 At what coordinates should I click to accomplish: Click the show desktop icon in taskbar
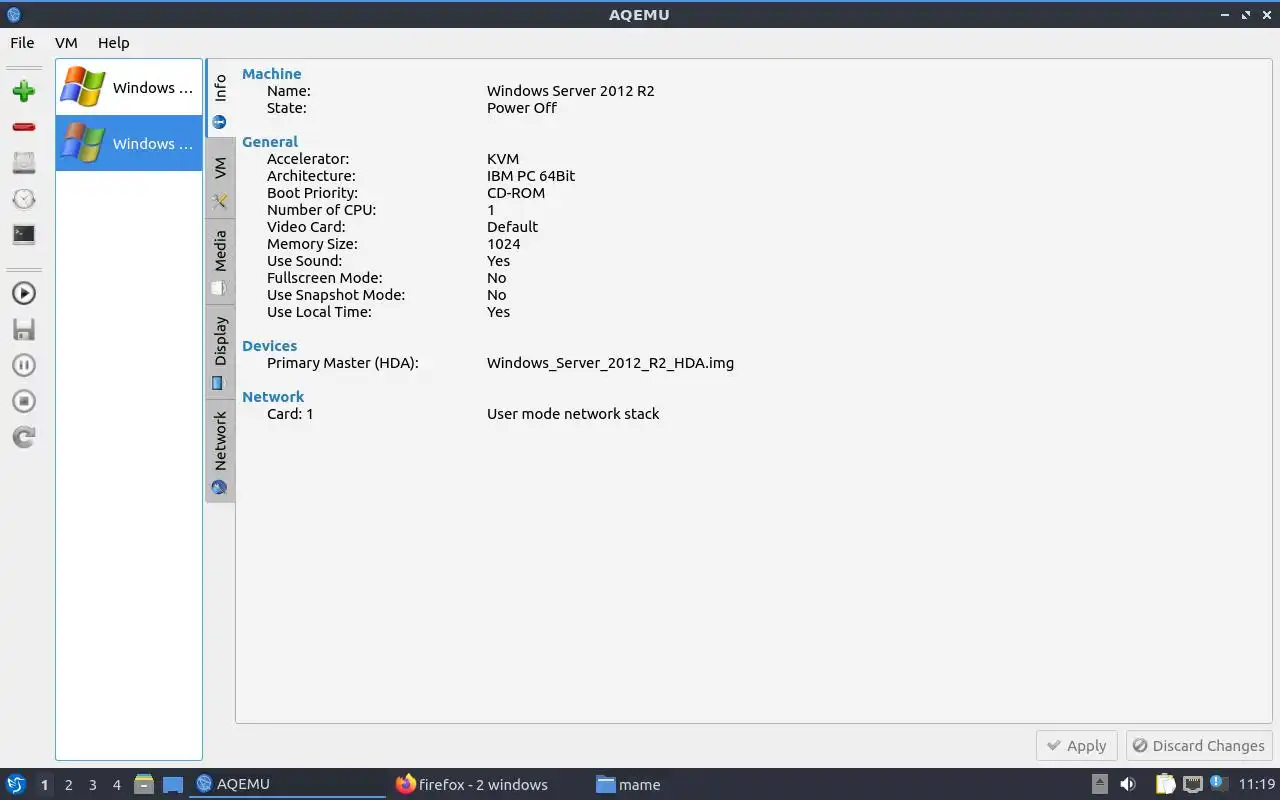coord(173,784)
